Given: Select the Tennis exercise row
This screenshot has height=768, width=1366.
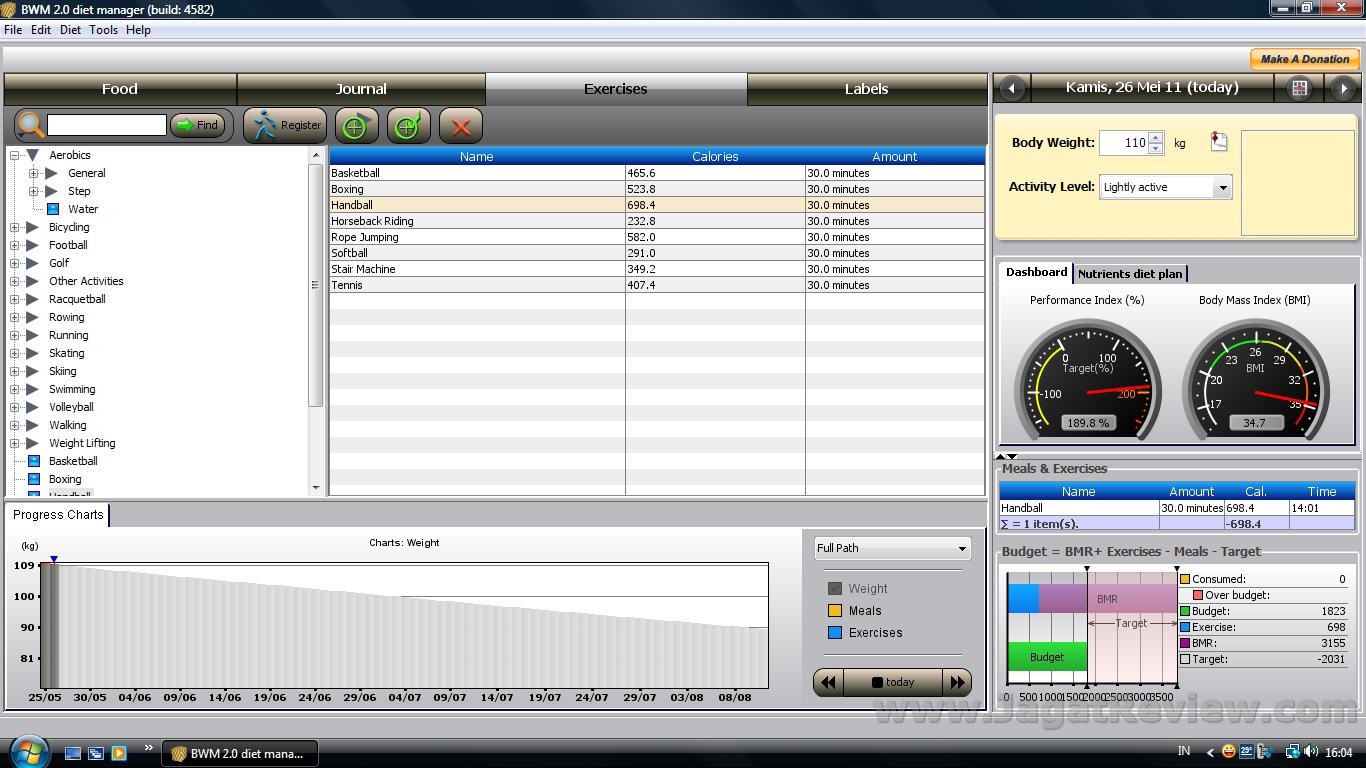Looking at the screenshot, I should point(657,285).
